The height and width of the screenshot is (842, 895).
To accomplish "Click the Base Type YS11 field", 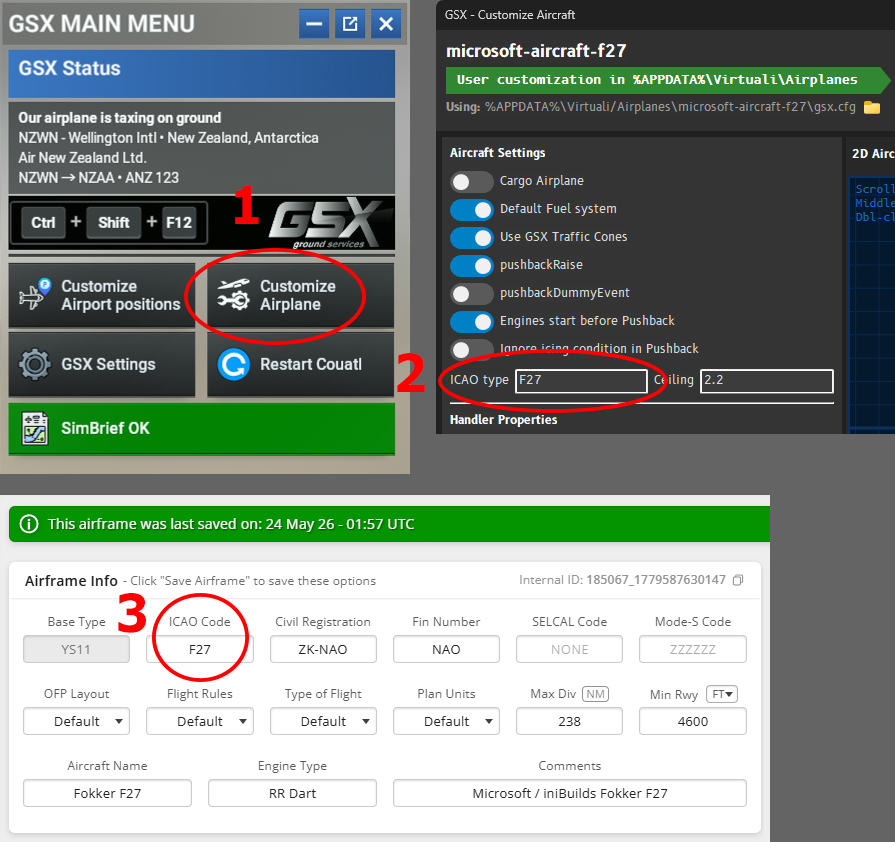I will (76, 650).
